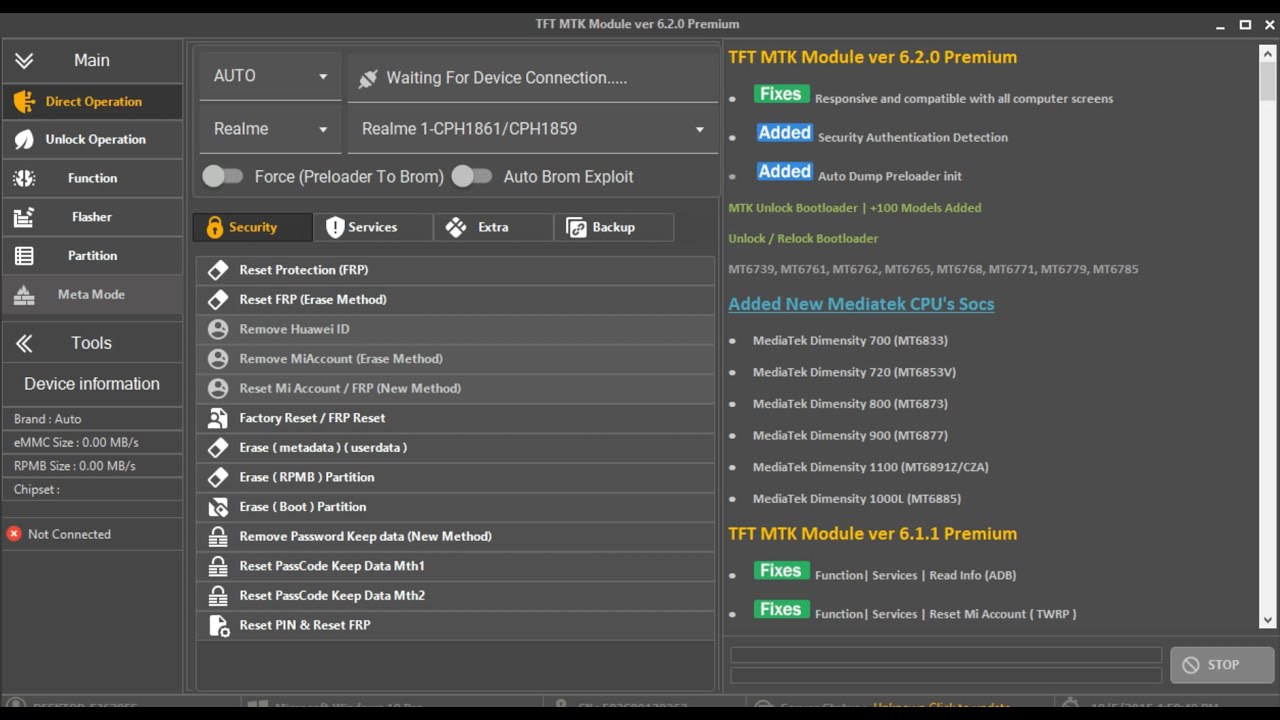This screenshot has height=720, width=1280.
Task: Click the 'Brand : Auto' text
Action: point(48,419)
